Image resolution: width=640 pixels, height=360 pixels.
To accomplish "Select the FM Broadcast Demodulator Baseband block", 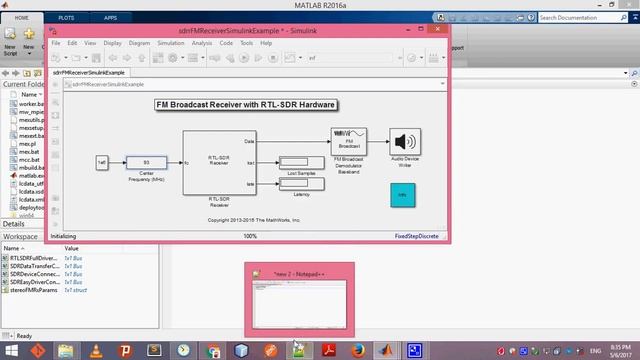I will pyautogui.click(x=349, y=142).
